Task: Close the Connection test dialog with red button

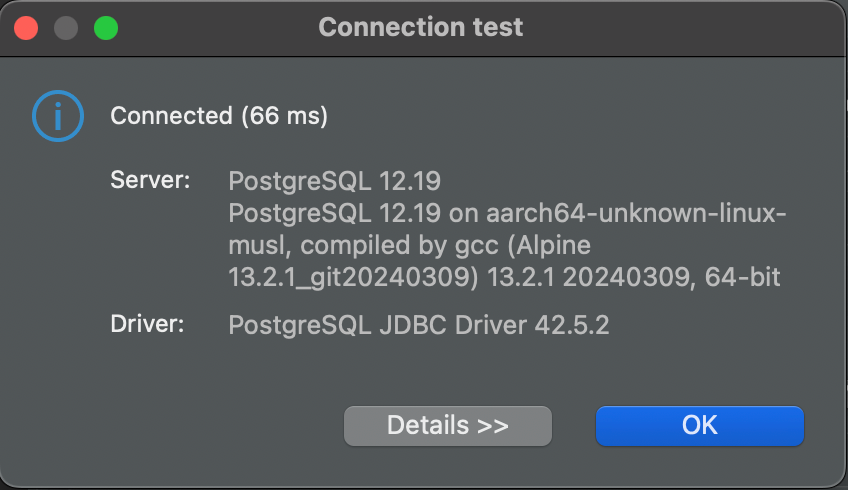Action: (26, 28)
